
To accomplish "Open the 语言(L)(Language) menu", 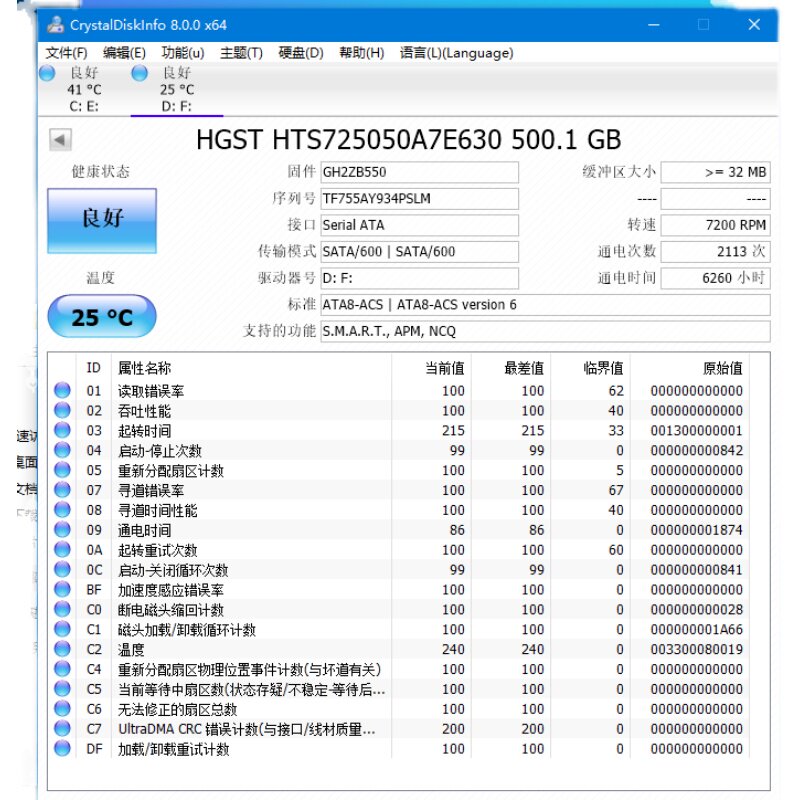I will point(457,53).
